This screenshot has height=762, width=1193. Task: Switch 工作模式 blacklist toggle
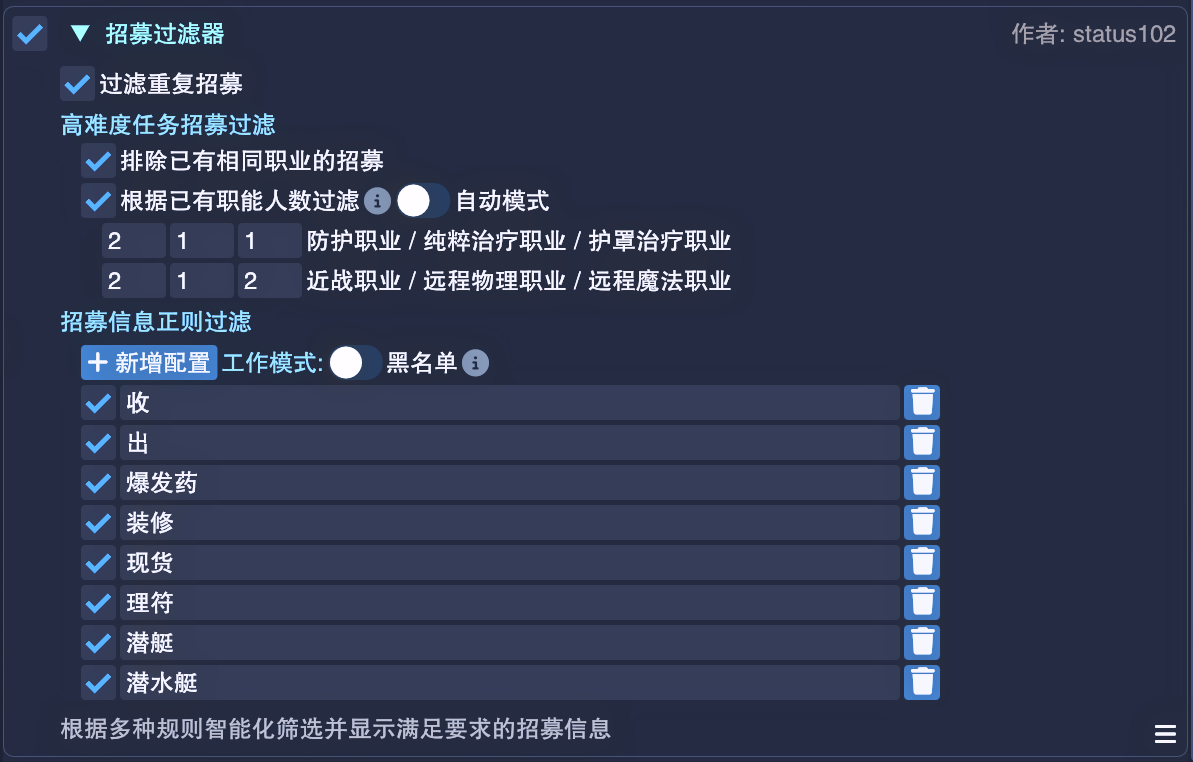pyautogui.click(x=355, y=362)
